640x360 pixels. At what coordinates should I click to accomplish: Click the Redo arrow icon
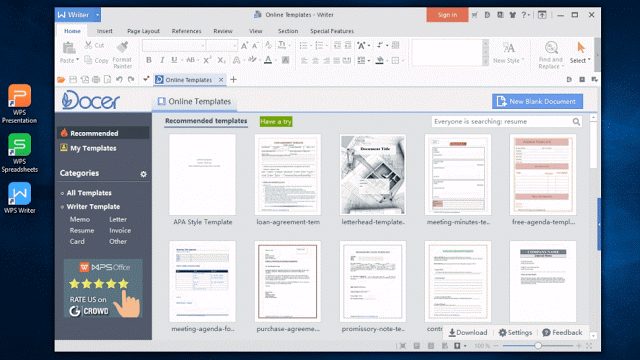pyautogui.click(x=131, y=80)
